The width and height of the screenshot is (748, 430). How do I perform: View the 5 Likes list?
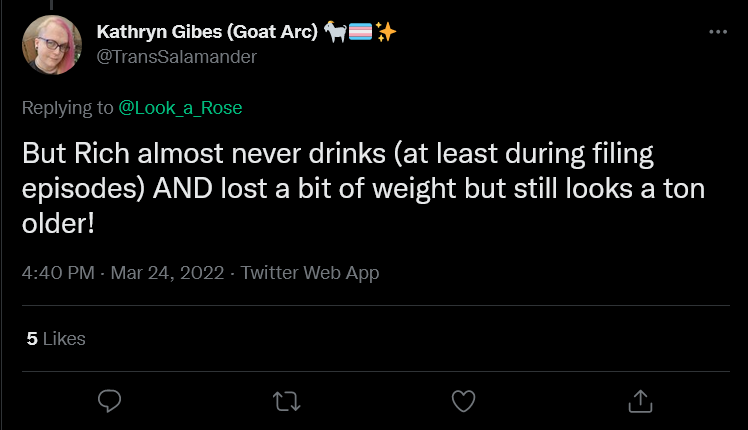pos(56,338)
